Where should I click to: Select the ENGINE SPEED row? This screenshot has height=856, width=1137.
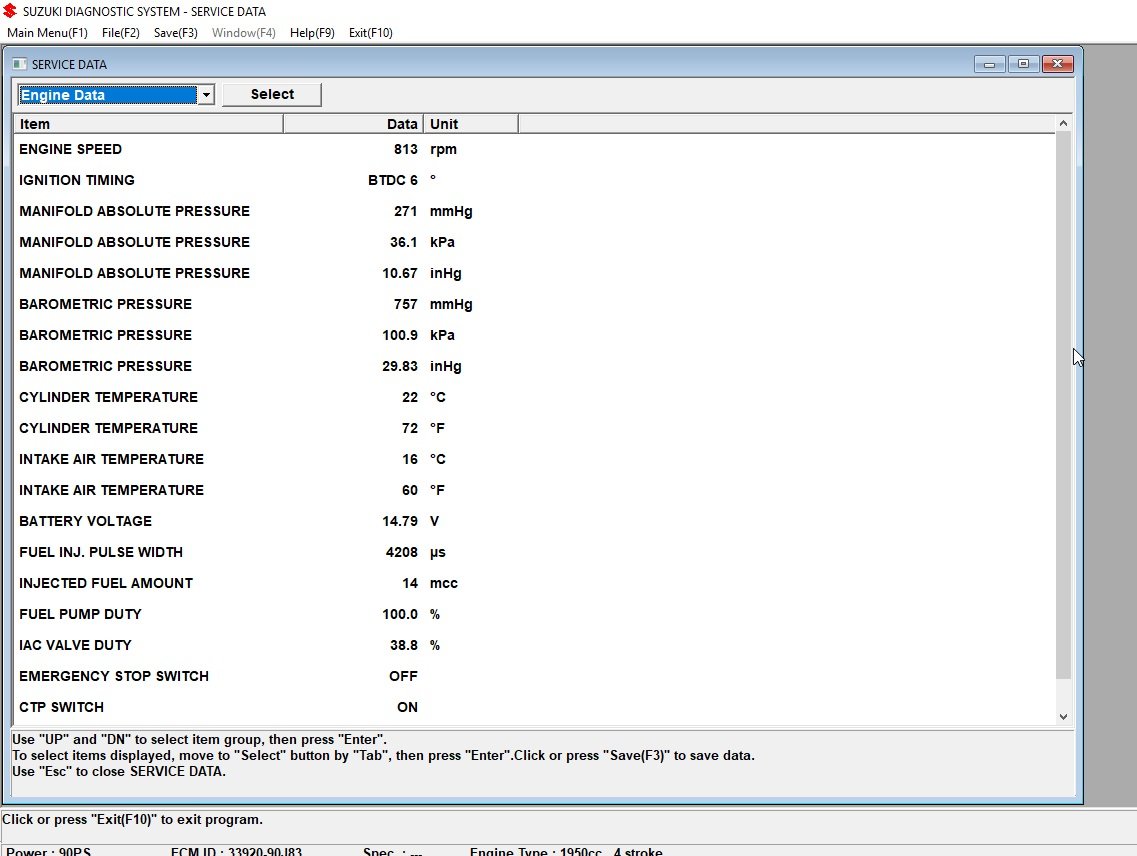click(534, 149)
